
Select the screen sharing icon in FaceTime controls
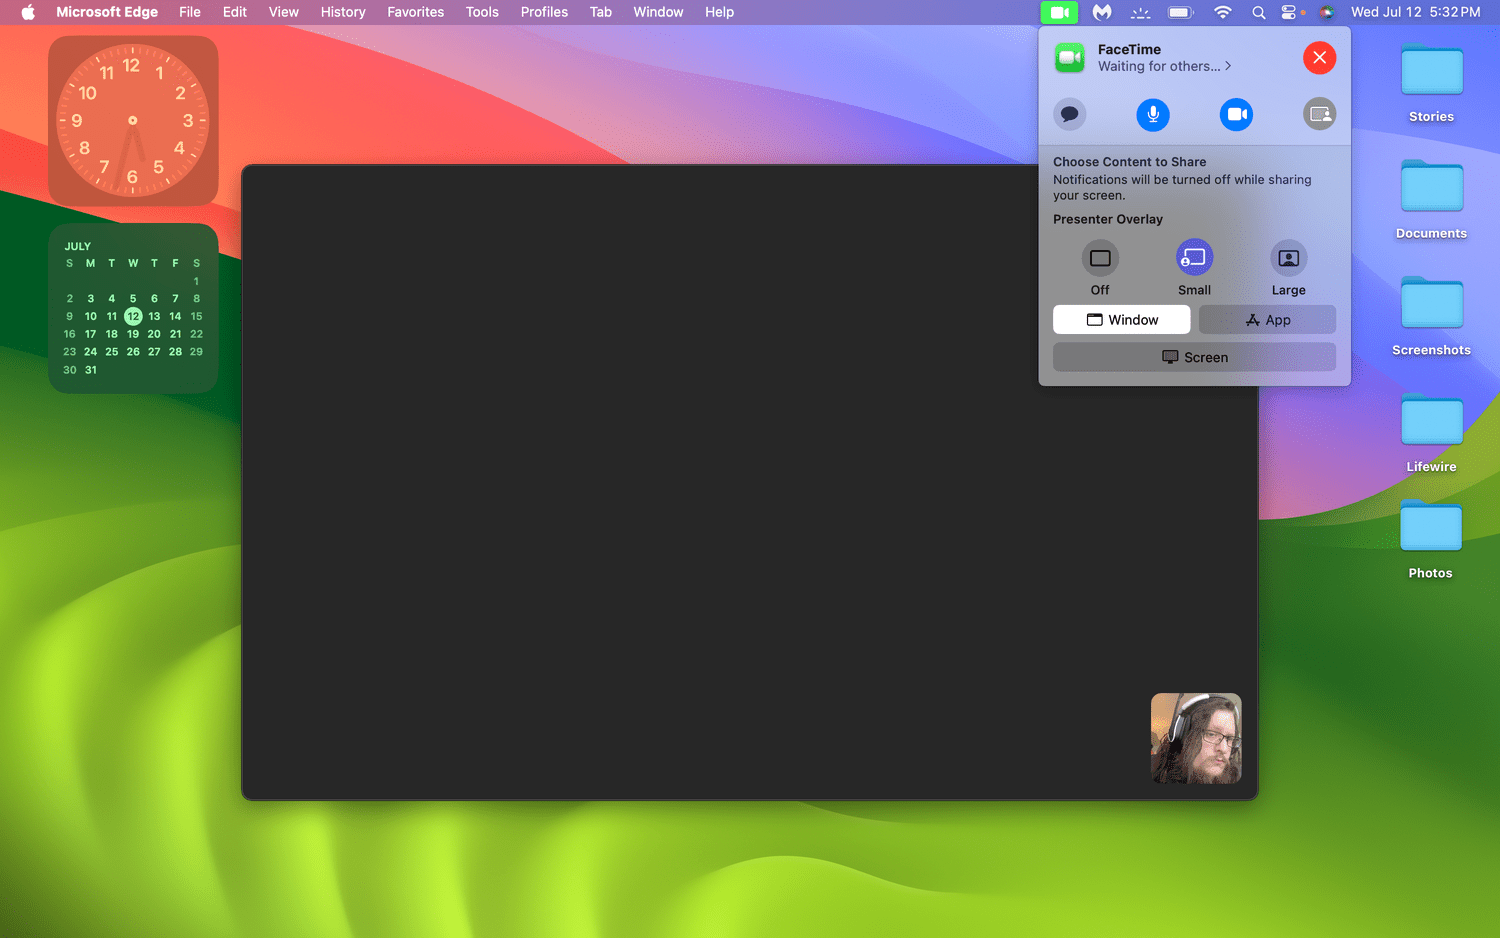point(1319,114)
